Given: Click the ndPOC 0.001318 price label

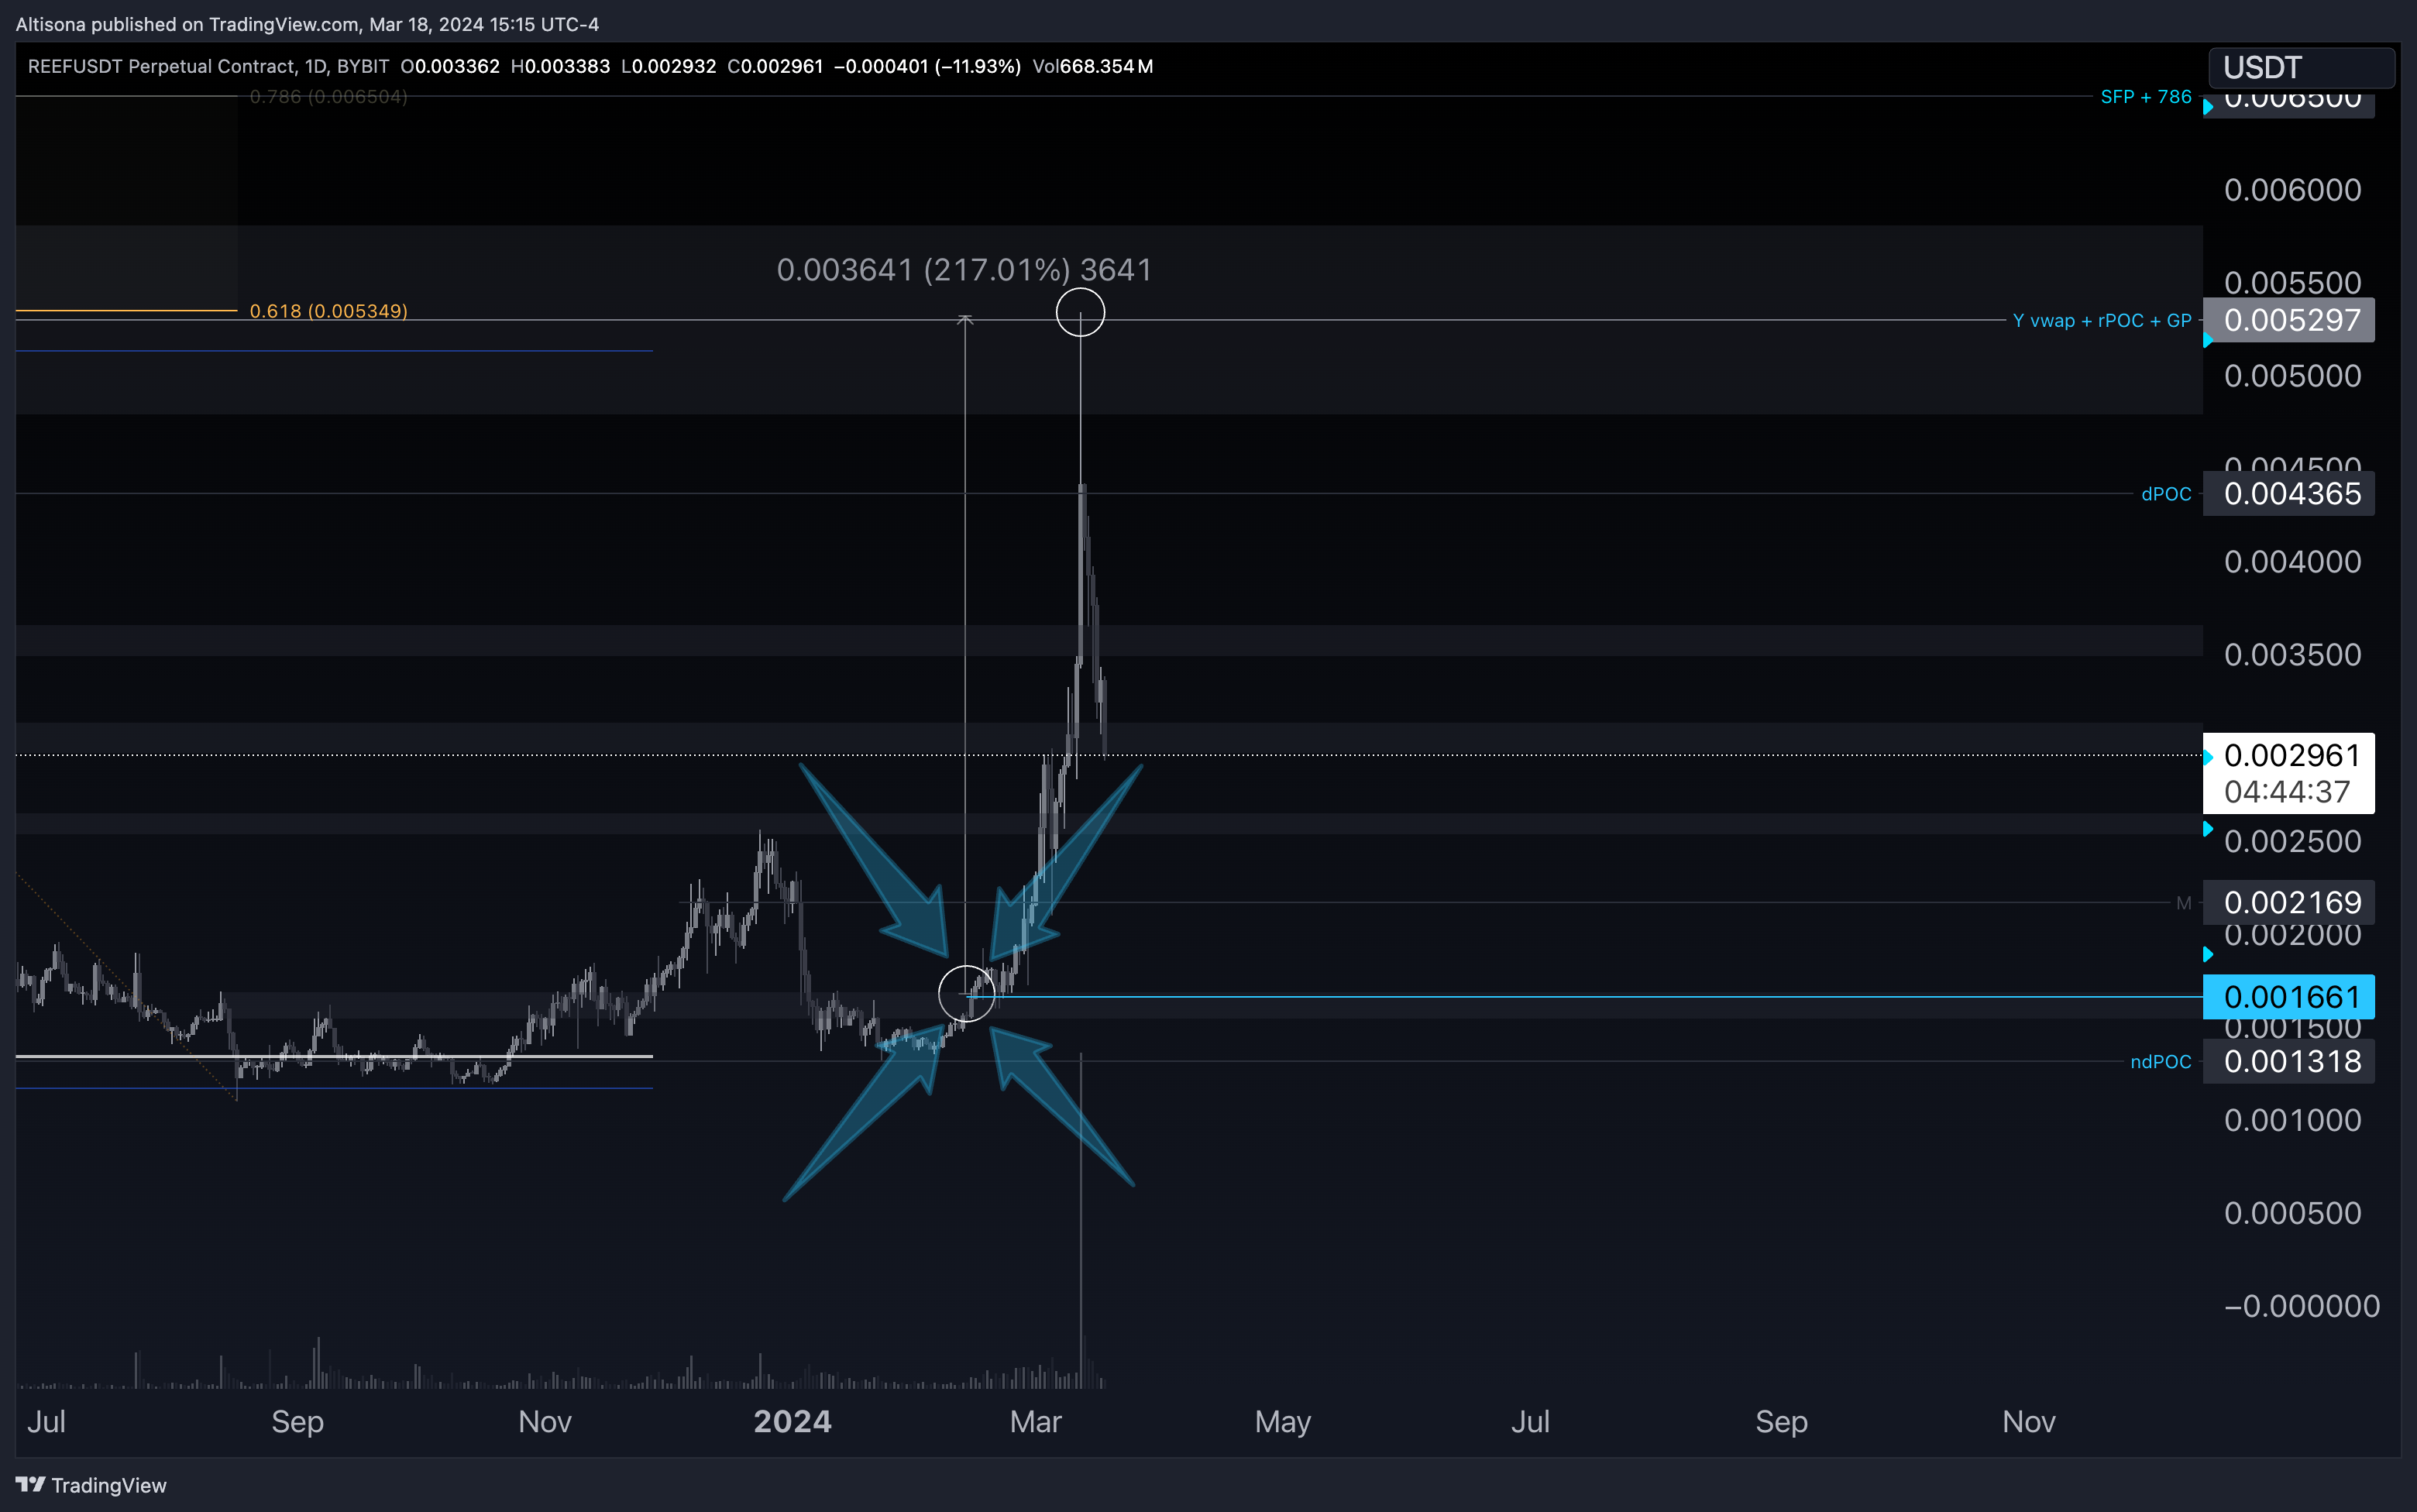Looking at the screenshot, I should coord(2289,1061).
